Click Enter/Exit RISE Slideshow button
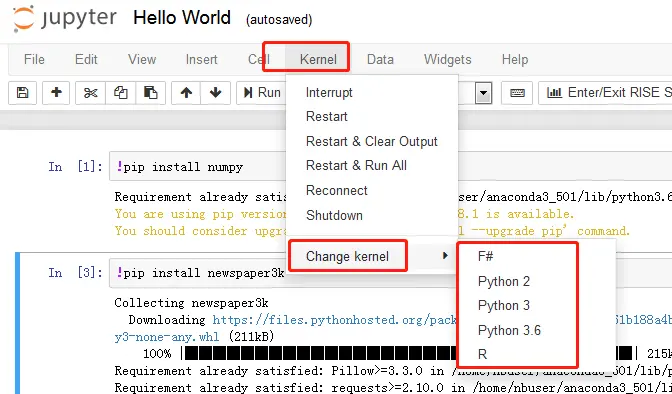This screenshot has height=394, width=672. 605,93
